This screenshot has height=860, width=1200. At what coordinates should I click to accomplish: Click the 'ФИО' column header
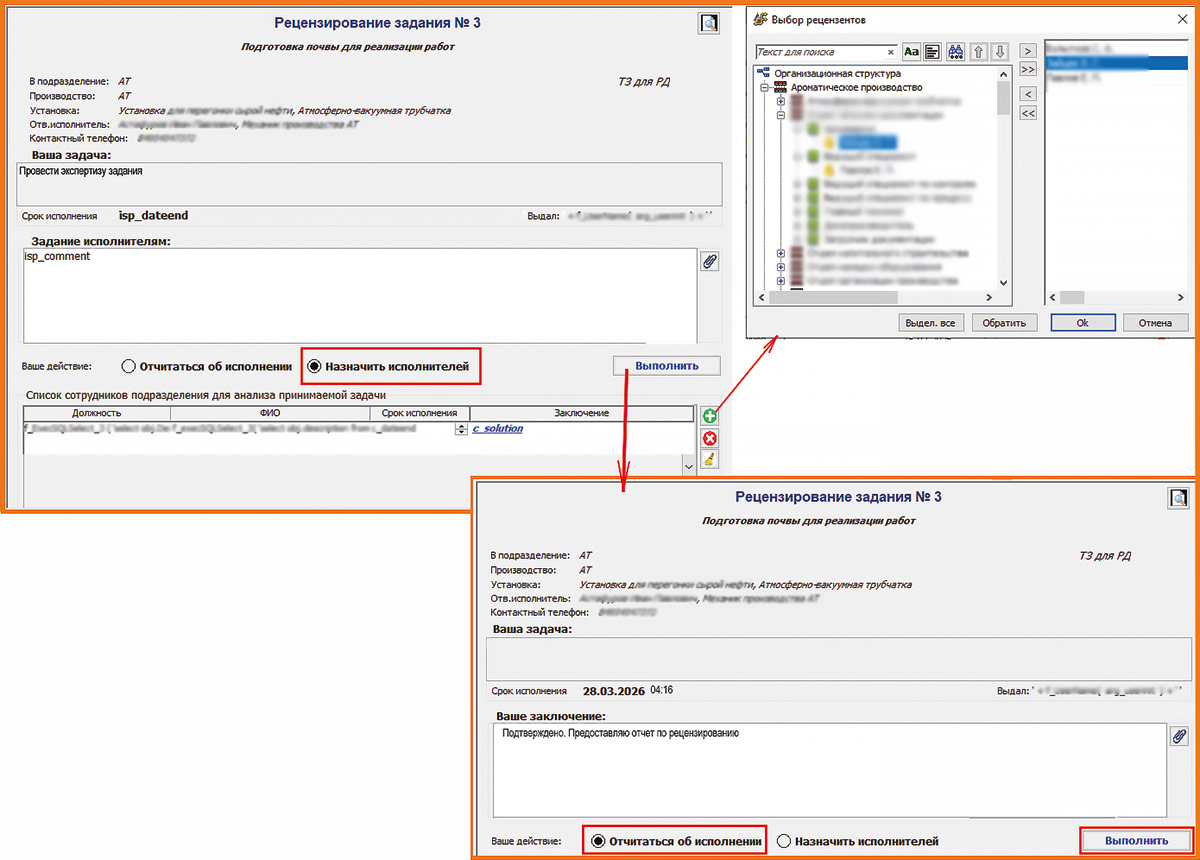[269, 413]
